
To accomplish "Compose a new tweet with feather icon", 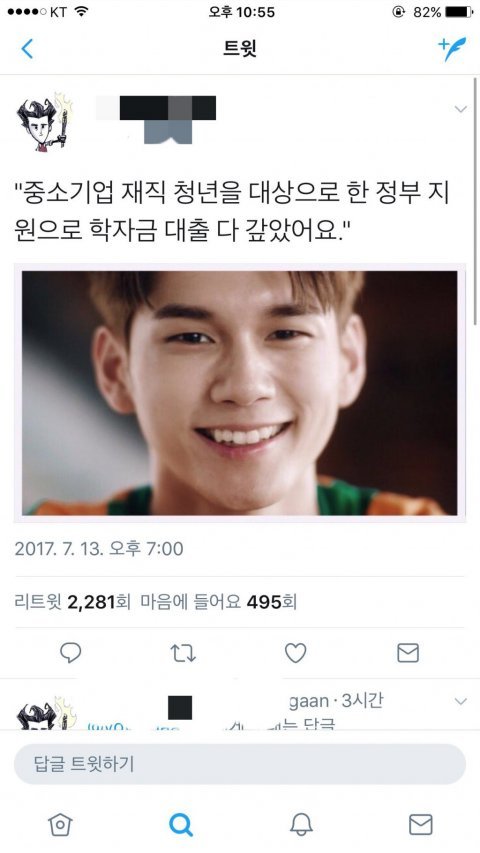I will 452,49.
